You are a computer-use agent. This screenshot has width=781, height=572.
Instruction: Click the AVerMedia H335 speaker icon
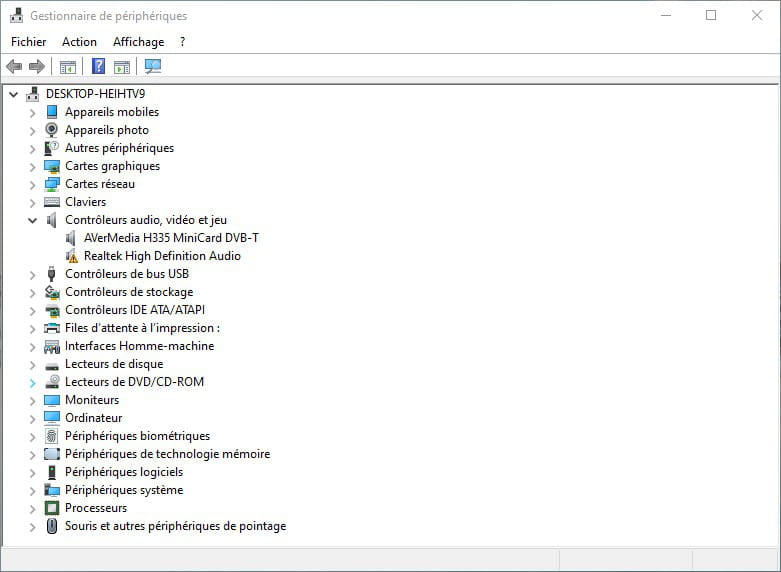(x=71, y=238)
